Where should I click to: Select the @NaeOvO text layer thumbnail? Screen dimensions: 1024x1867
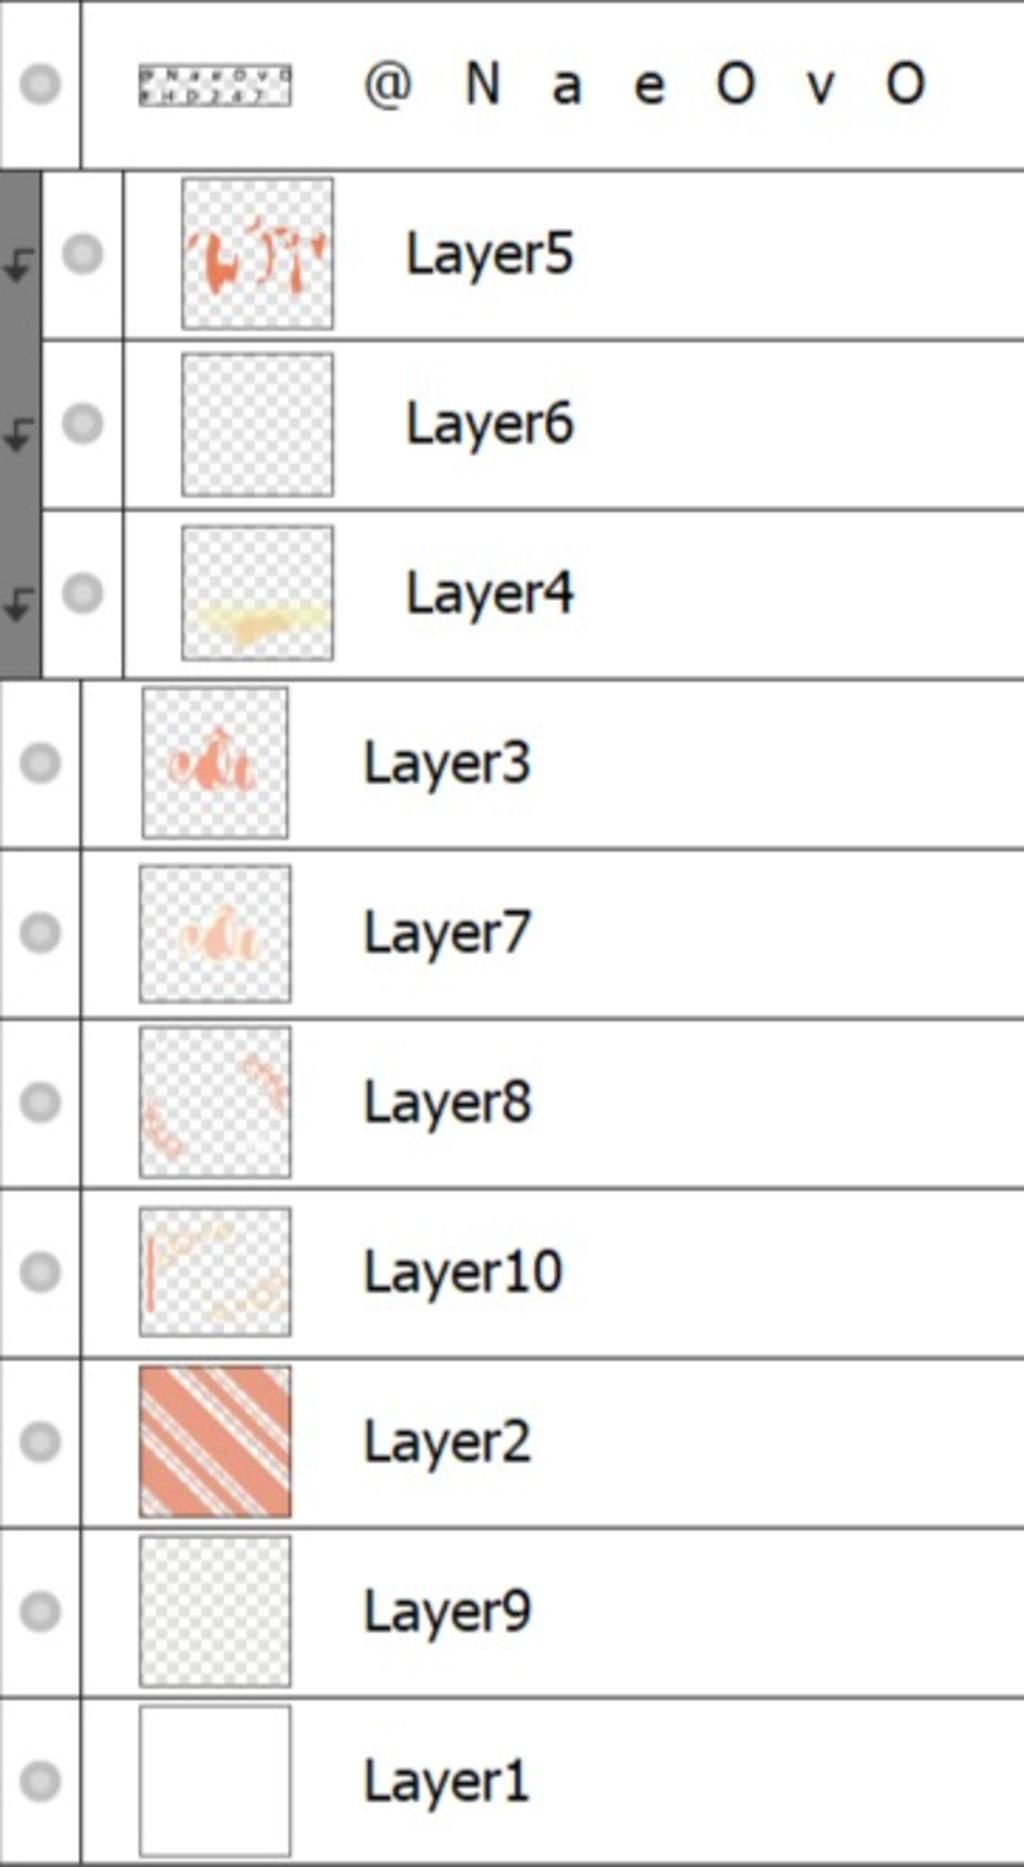(215, 86)
